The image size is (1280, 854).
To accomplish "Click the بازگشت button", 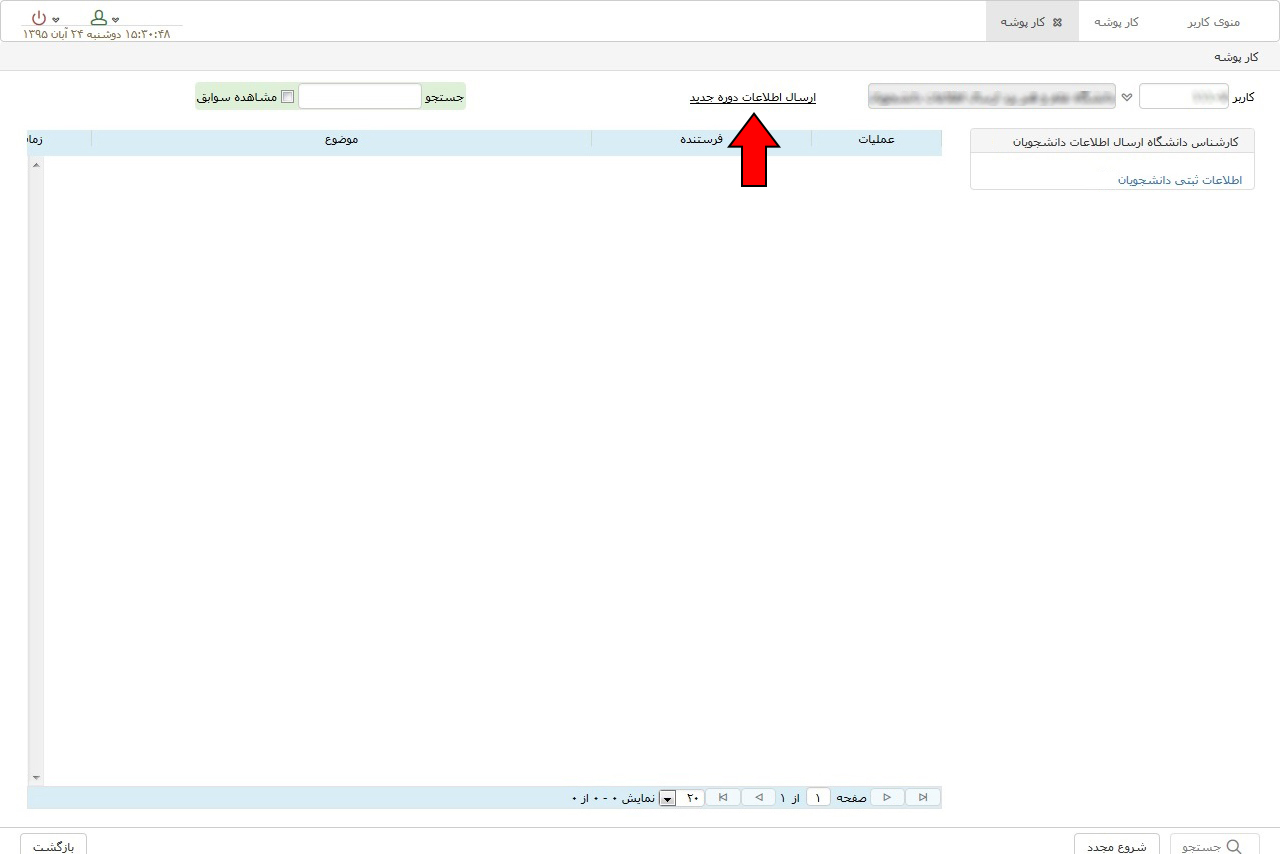I will click(x=54, y=846).
